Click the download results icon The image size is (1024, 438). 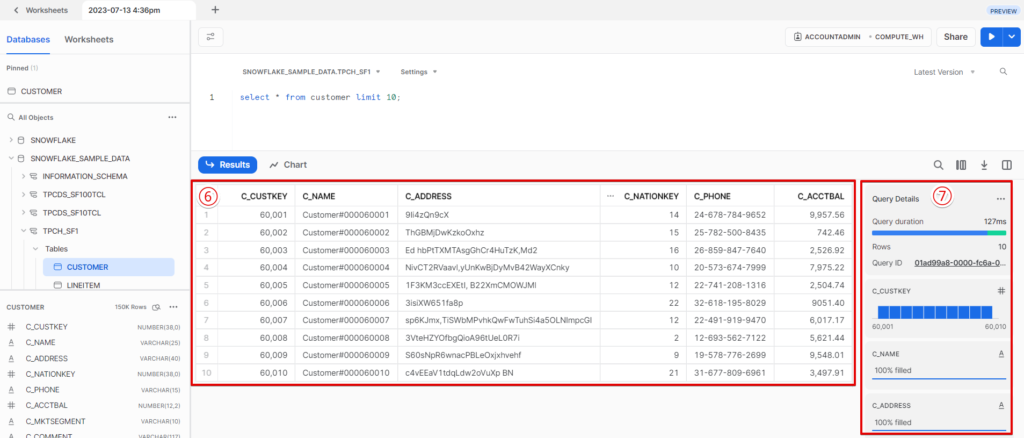tap(984, 165)
